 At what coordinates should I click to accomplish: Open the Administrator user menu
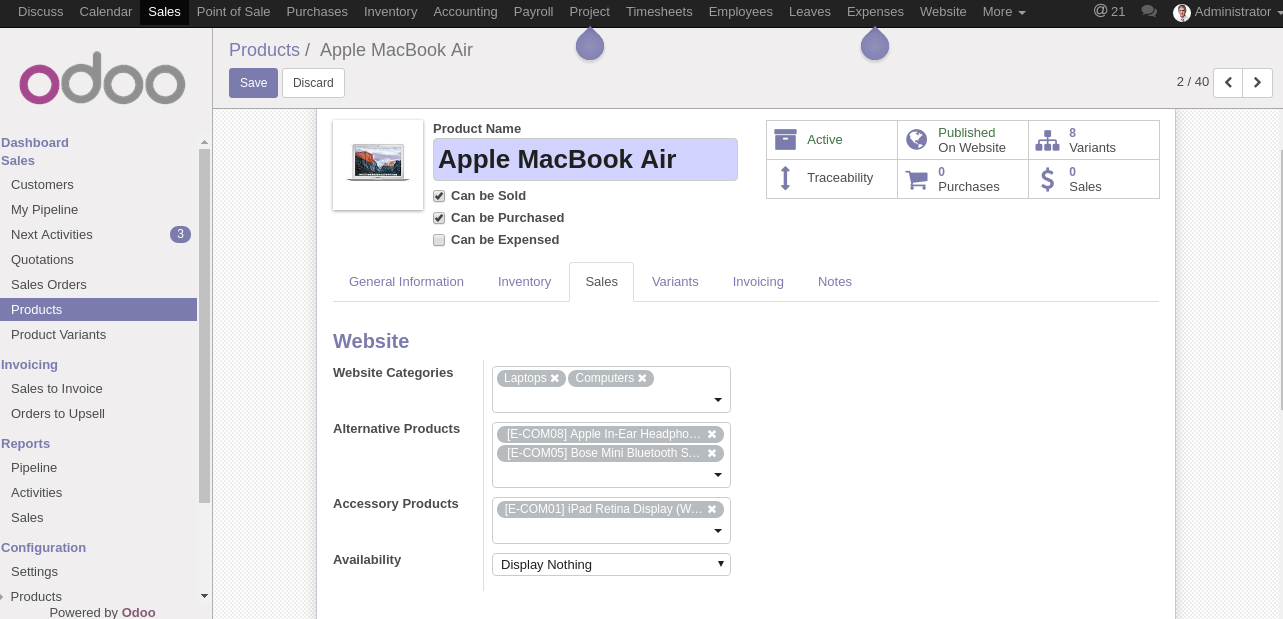(1227, 12)
